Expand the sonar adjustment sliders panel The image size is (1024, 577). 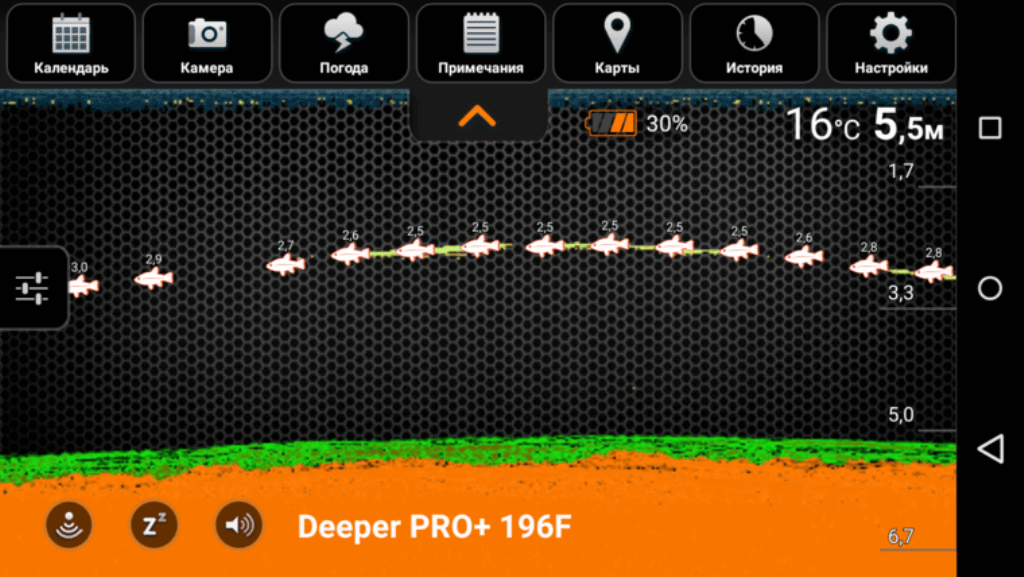click(32, 288)
